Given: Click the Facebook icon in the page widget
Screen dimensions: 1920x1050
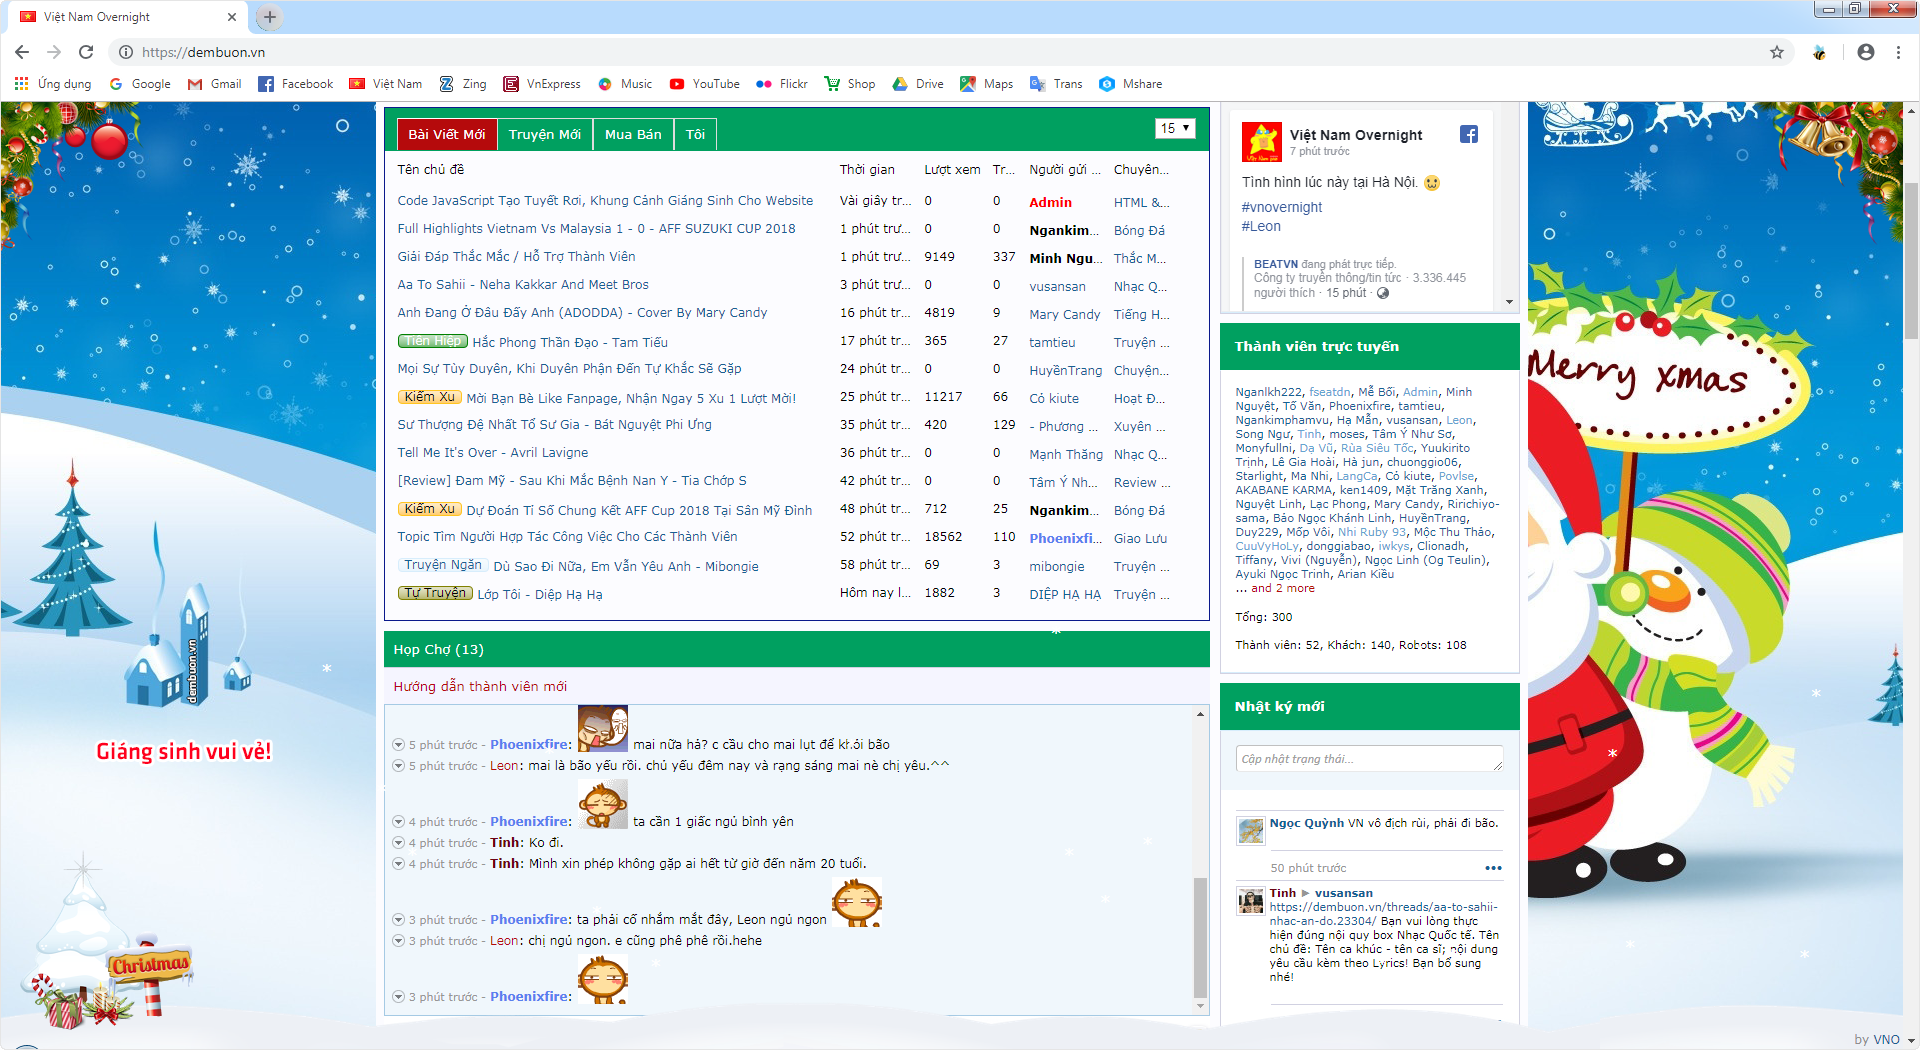Looking at the screenshot, I should (1469, 134).
